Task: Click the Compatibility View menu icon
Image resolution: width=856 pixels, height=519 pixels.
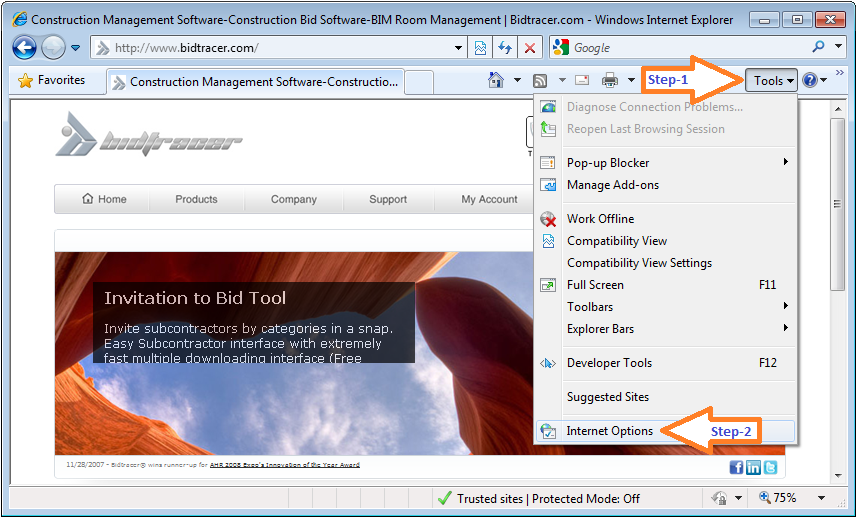Action: click(x=548, y=241)
